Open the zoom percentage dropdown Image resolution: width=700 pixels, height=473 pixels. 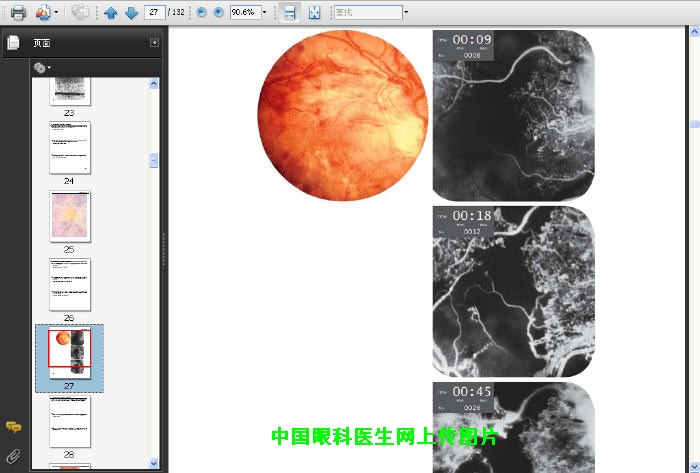[x=264, y=13]
